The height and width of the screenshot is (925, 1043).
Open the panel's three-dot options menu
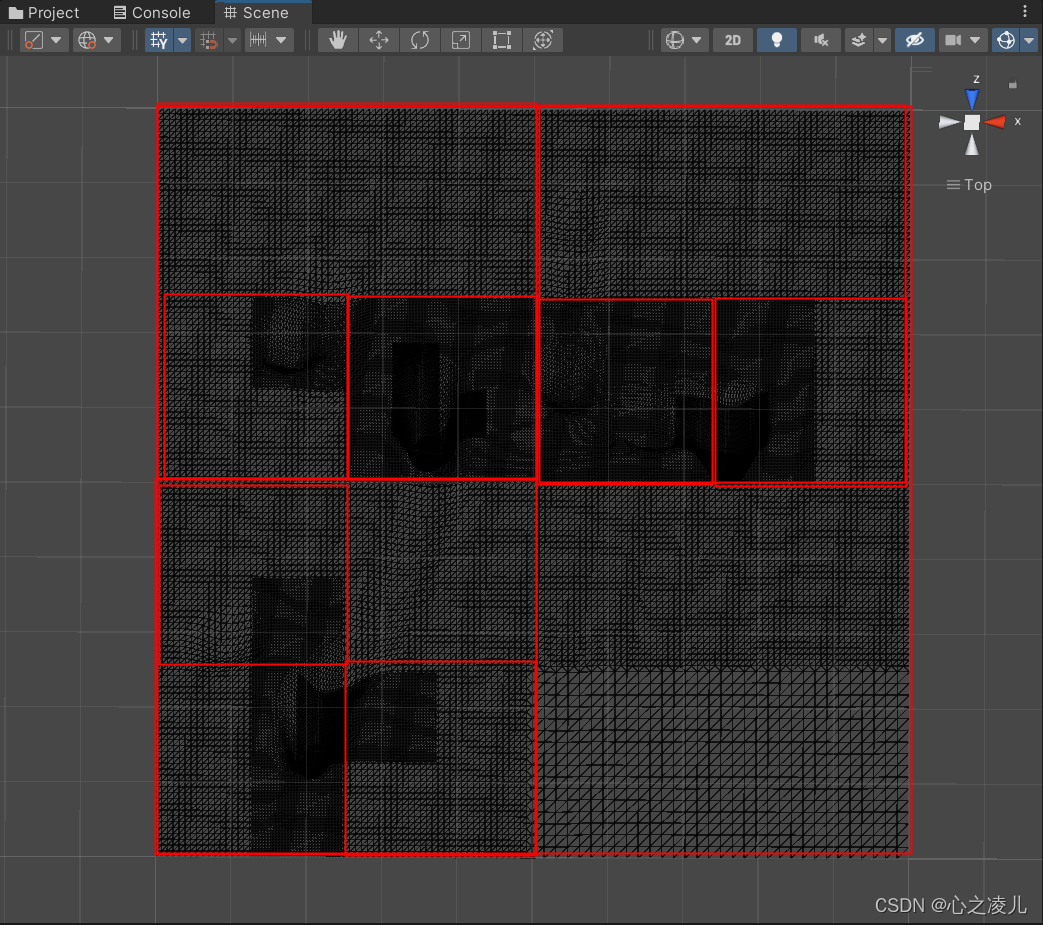tap(1025, 11)
